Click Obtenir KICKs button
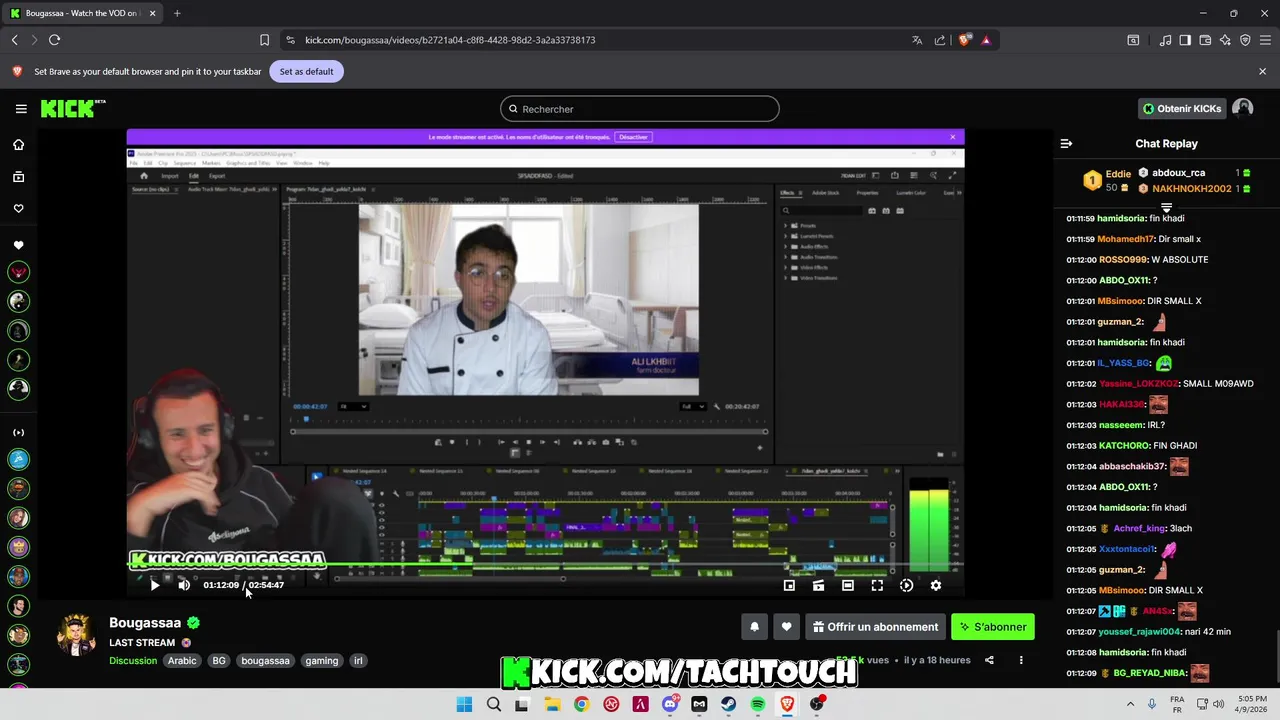Viewport: 1280px width, 720px height. pos(1182,108)
